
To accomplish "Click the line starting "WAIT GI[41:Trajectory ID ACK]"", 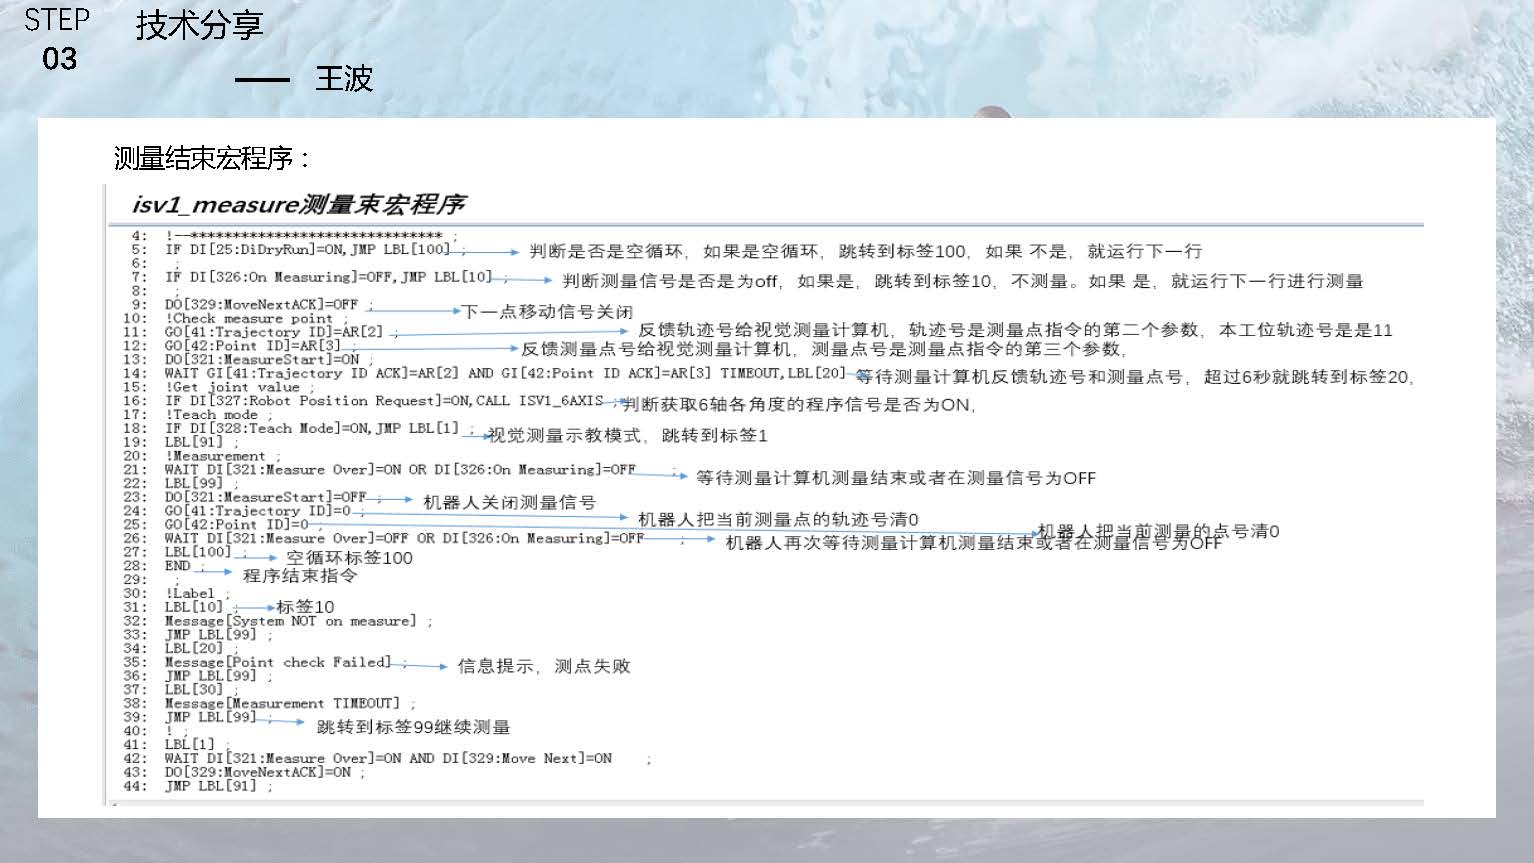I will (x=505, y=373).
